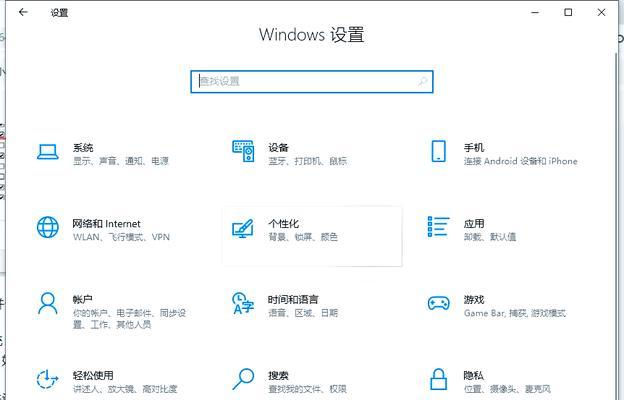Open the 搜索 settings title
Screen dimensions: 624x400
[278, 376]
